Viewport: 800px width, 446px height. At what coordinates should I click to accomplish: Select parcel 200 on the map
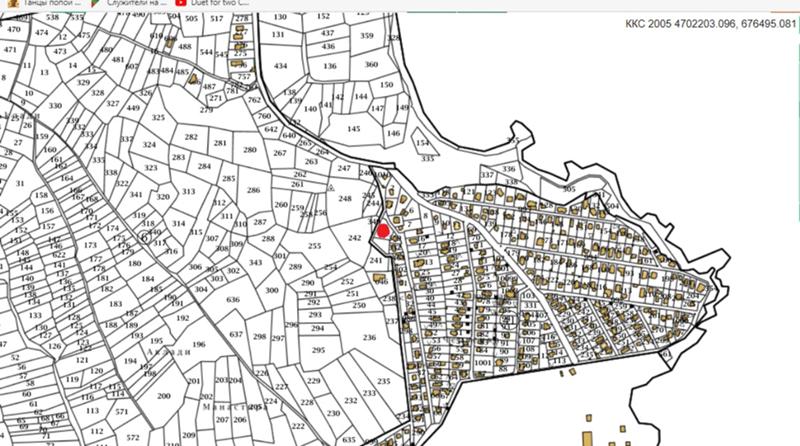tap(164, 396)
